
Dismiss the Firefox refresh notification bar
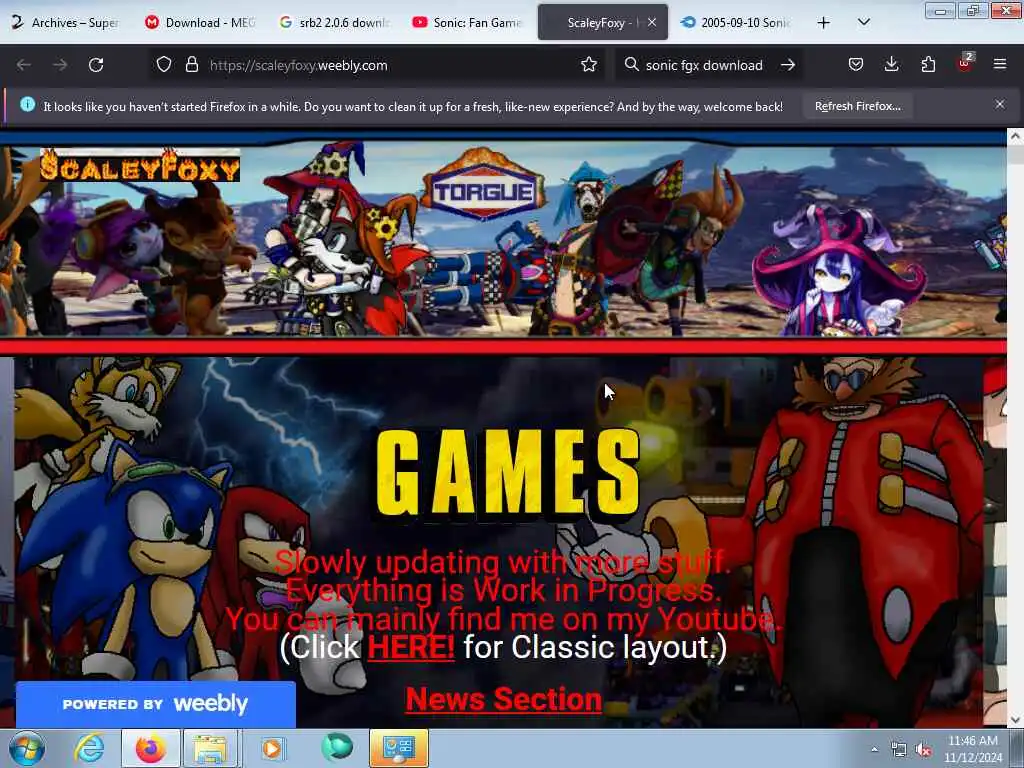[x=1000, y=104]
